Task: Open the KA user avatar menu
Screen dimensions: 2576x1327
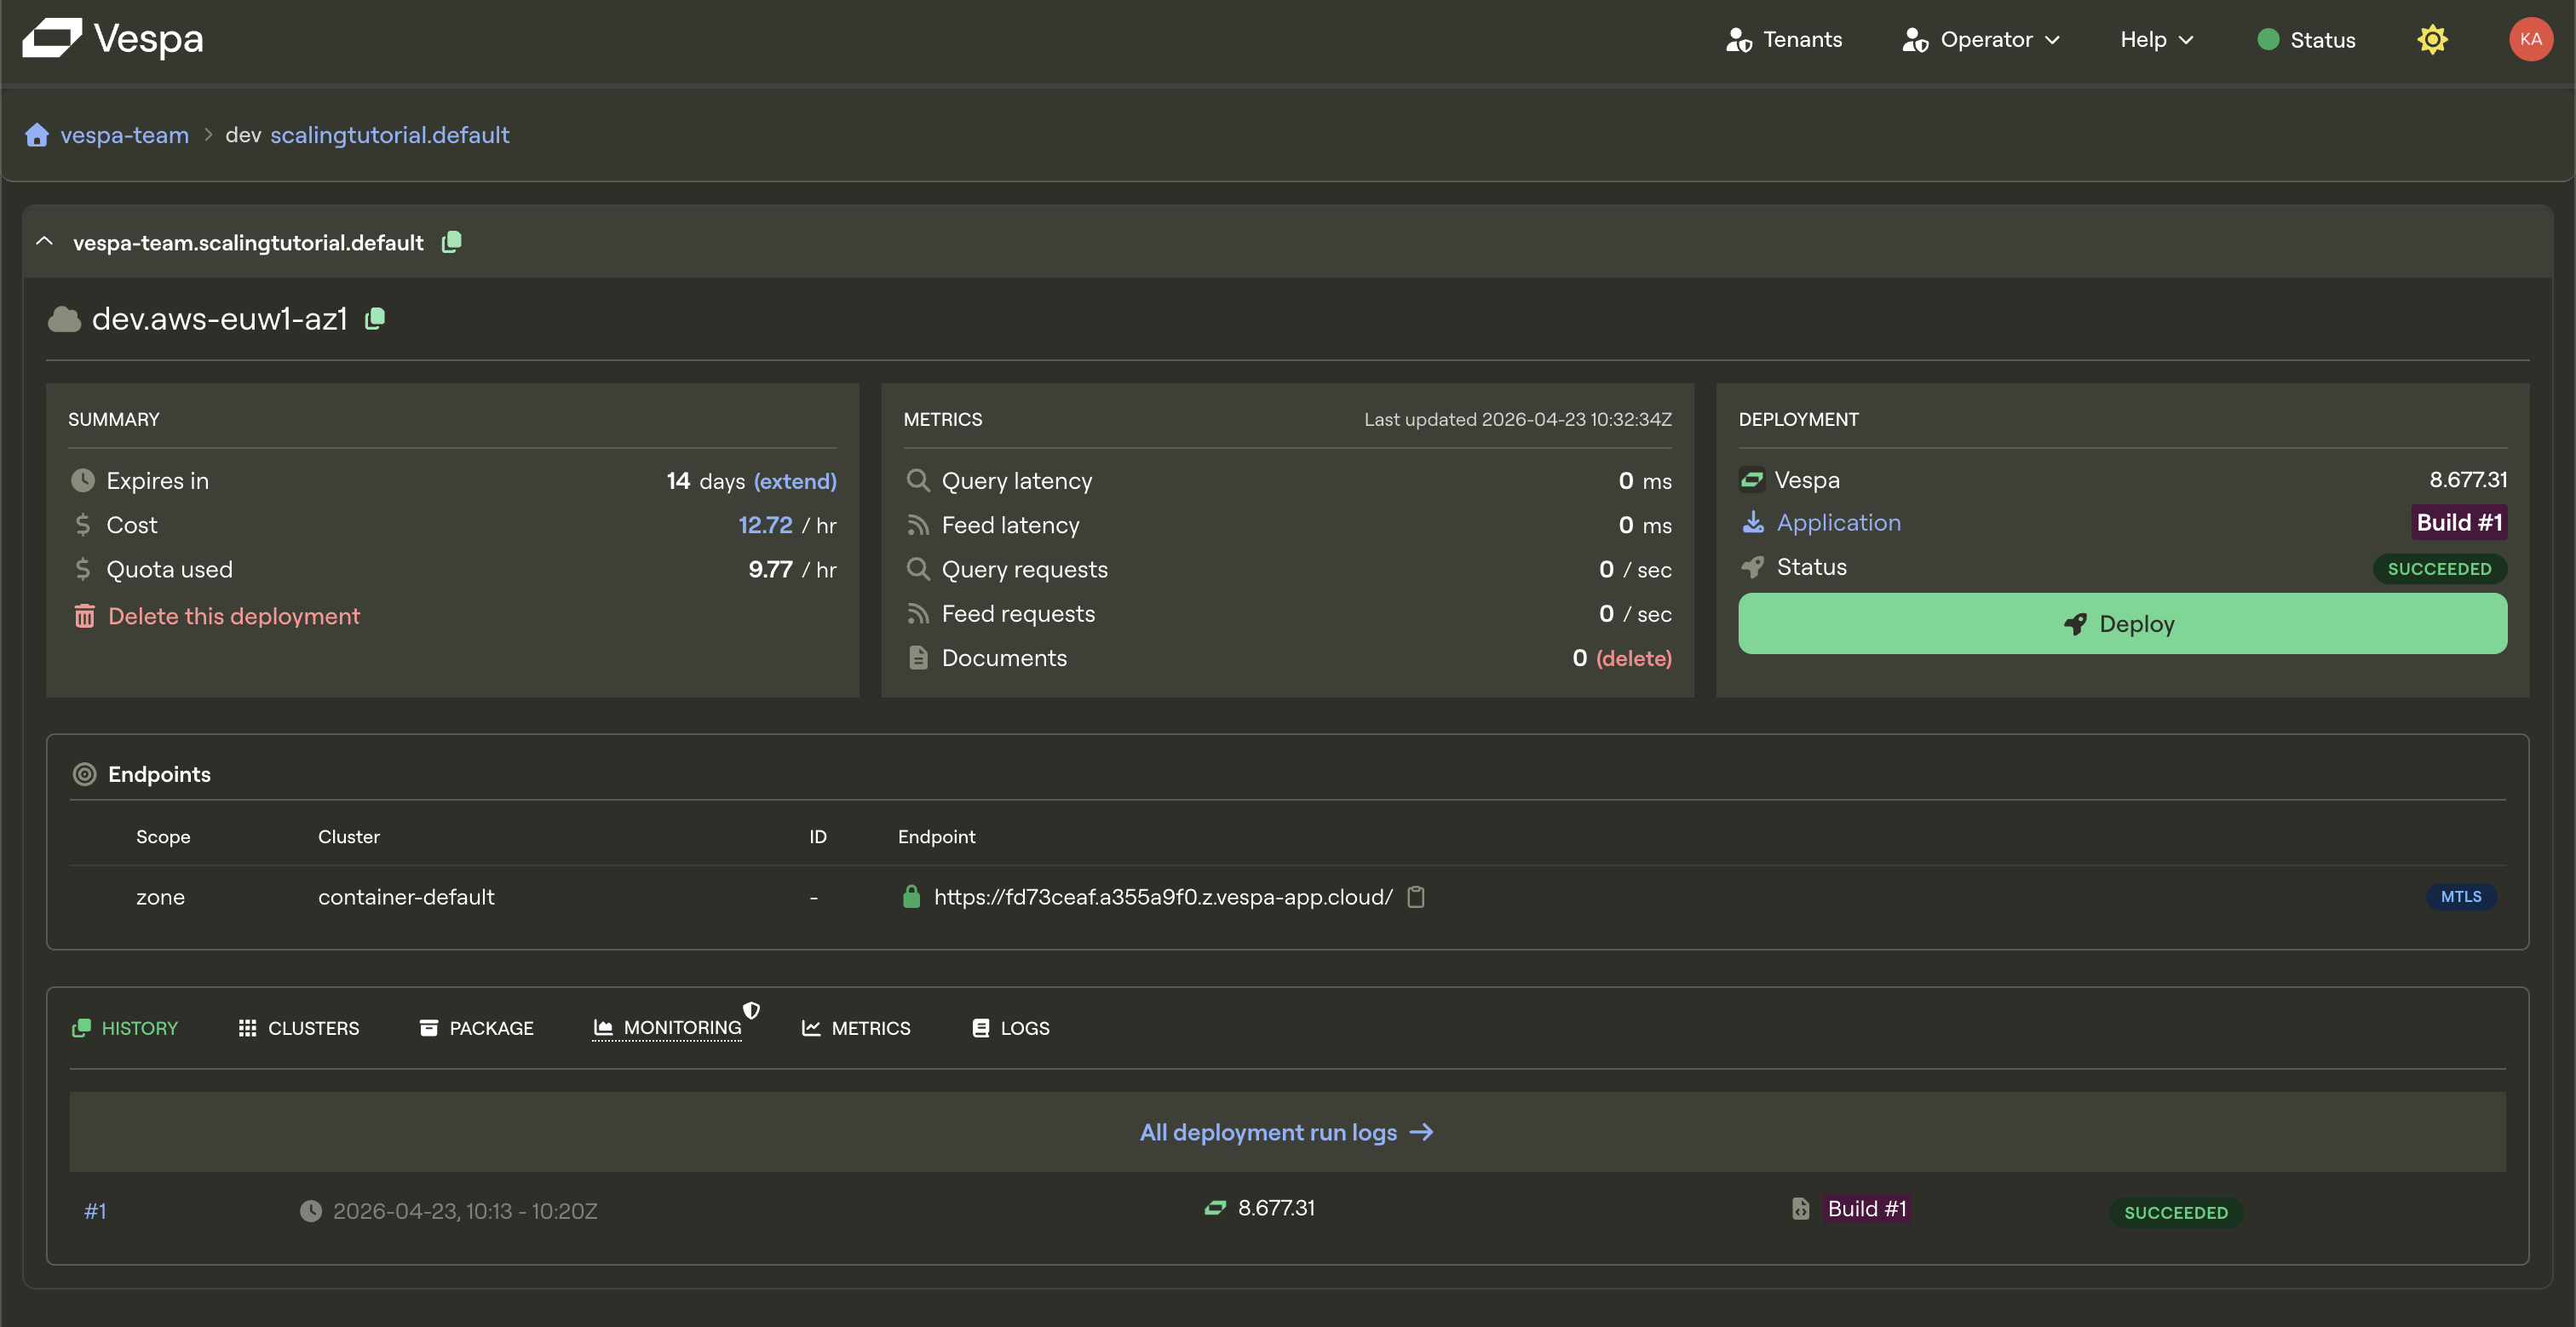Action: (2531, 39)
